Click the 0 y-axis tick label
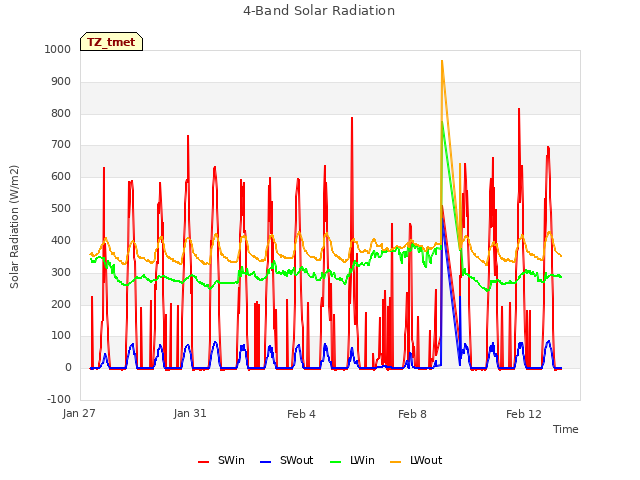Viewport: 640px width, 480px height. pos(68,367)
